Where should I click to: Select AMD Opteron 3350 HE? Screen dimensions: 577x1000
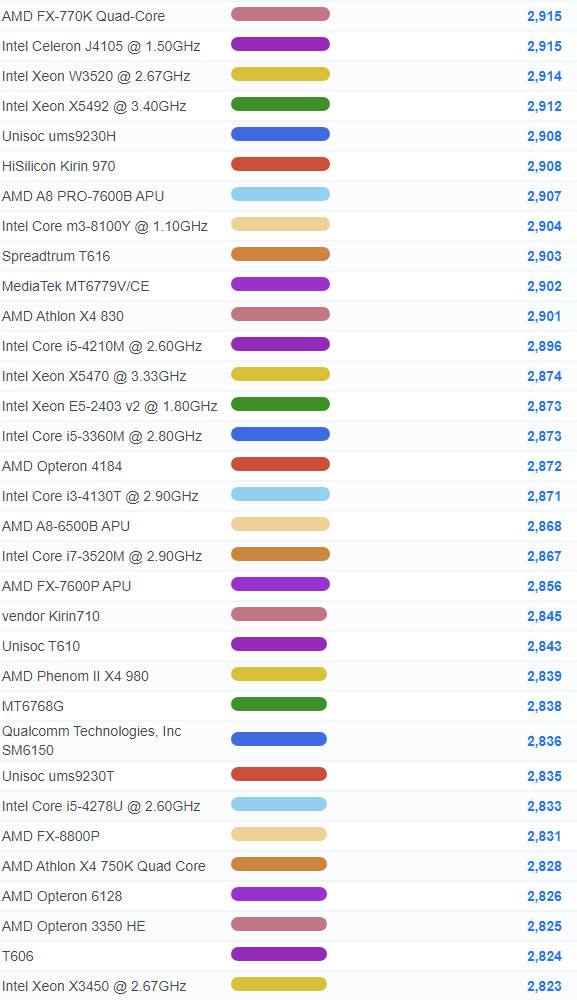coord(73,925)
